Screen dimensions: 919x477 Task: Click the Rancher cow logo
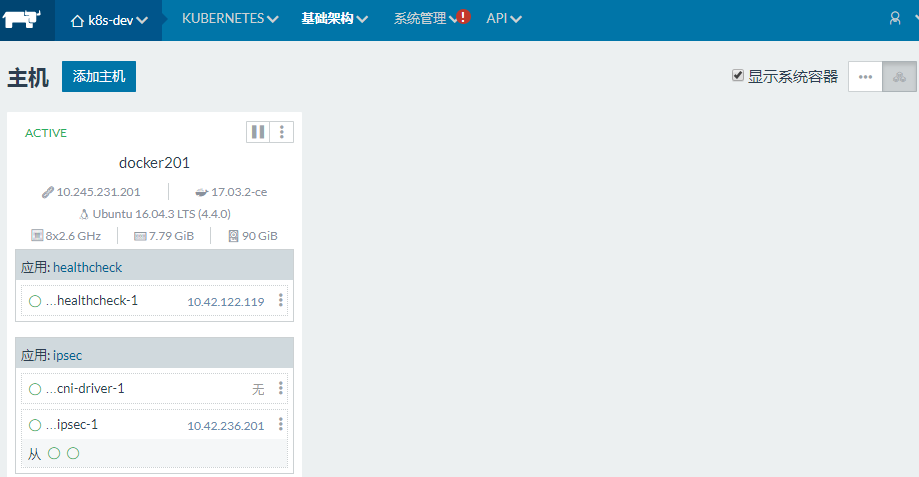pos(22,19)
